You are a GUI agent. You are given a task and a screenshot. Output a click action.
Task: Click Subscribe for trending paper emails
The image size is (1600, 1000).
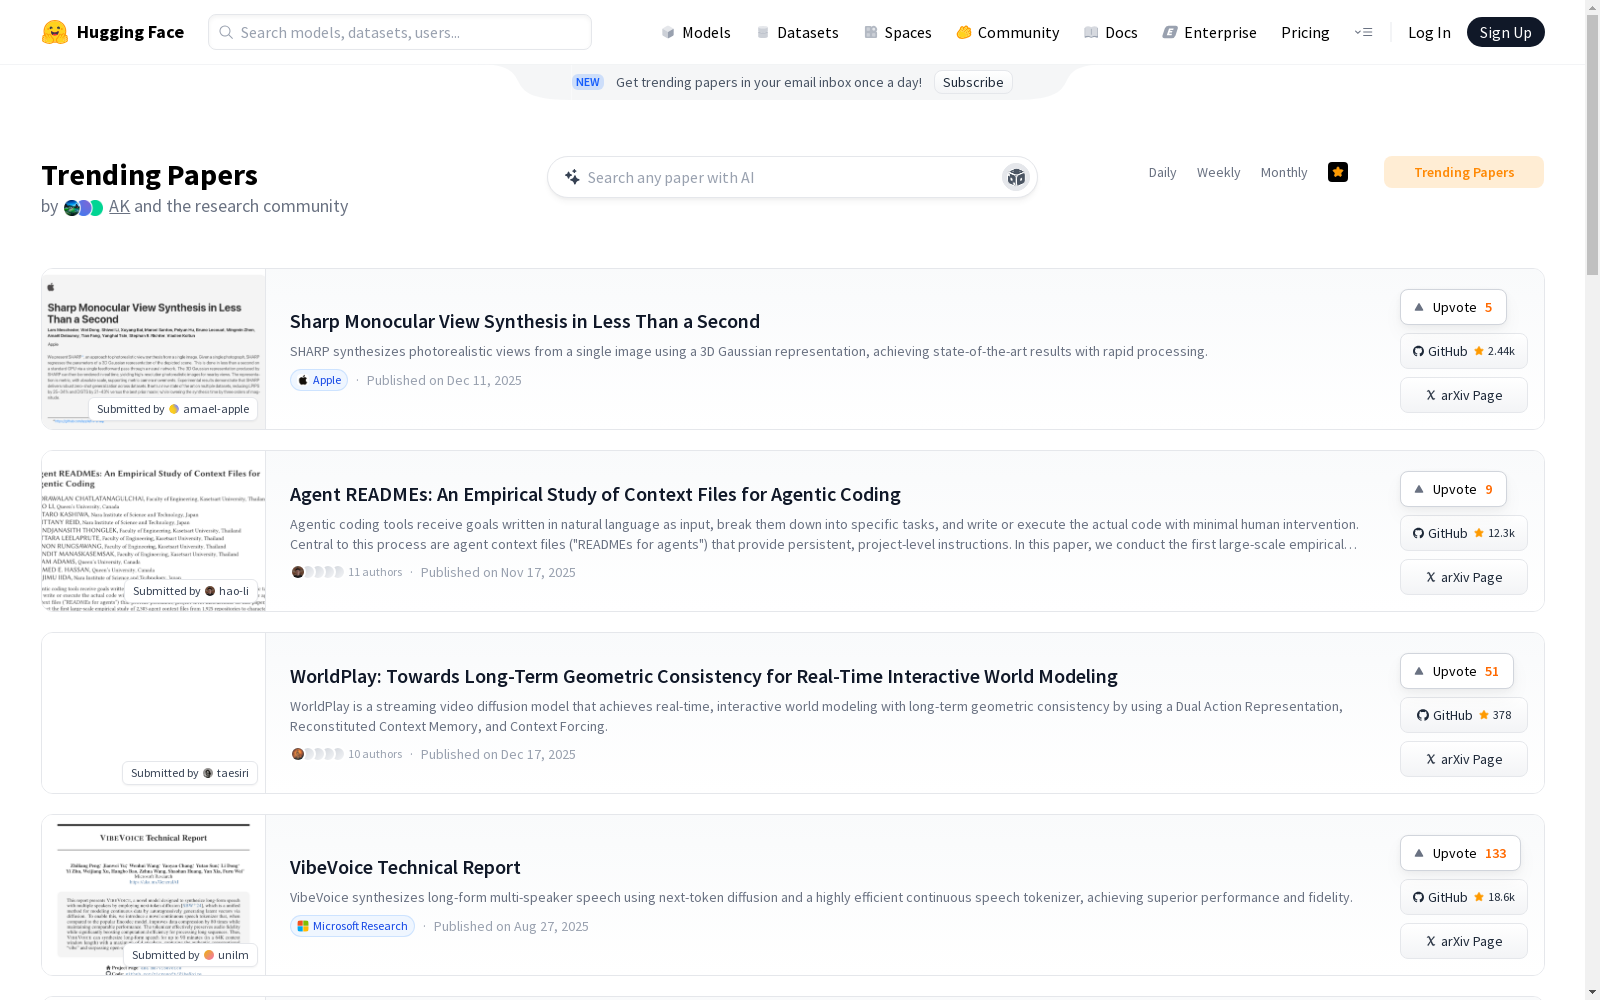point(973,82)
